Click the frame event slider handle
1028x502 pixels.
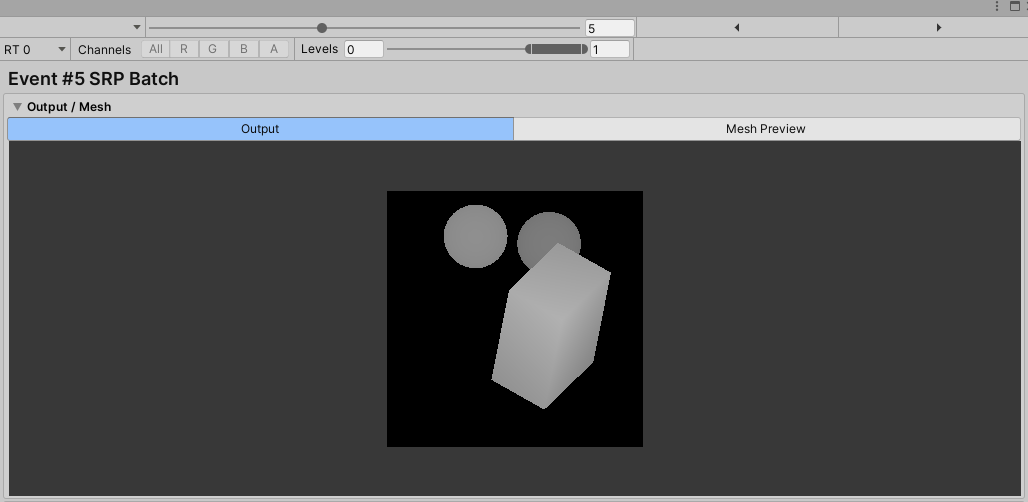322,28
